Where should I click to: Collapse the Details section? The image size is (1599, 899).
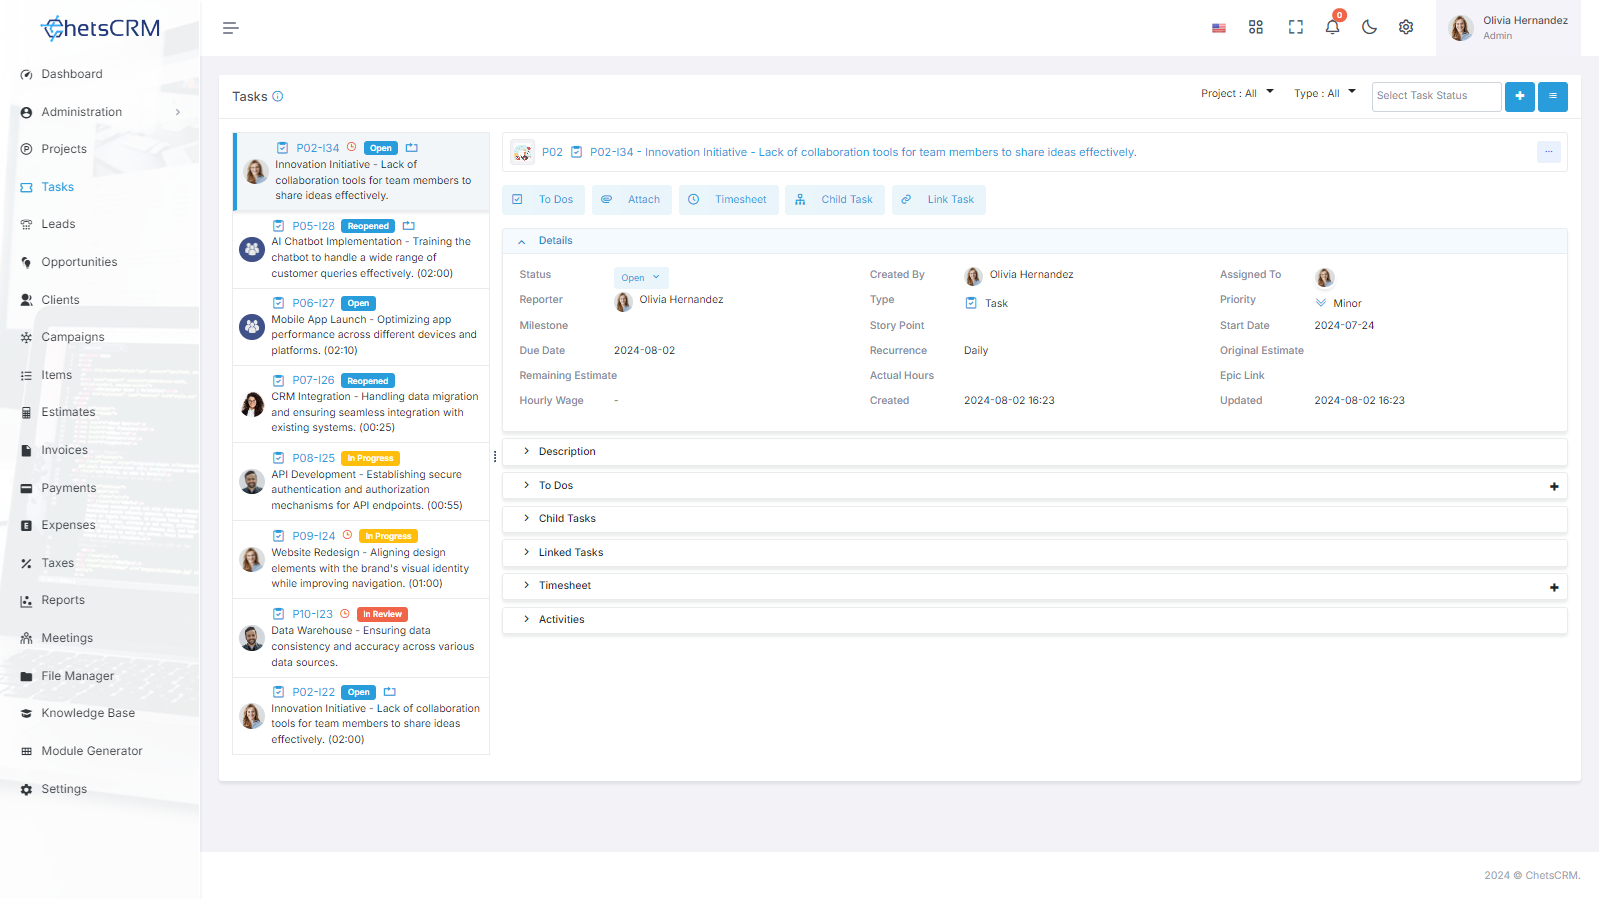point(1034,241)
